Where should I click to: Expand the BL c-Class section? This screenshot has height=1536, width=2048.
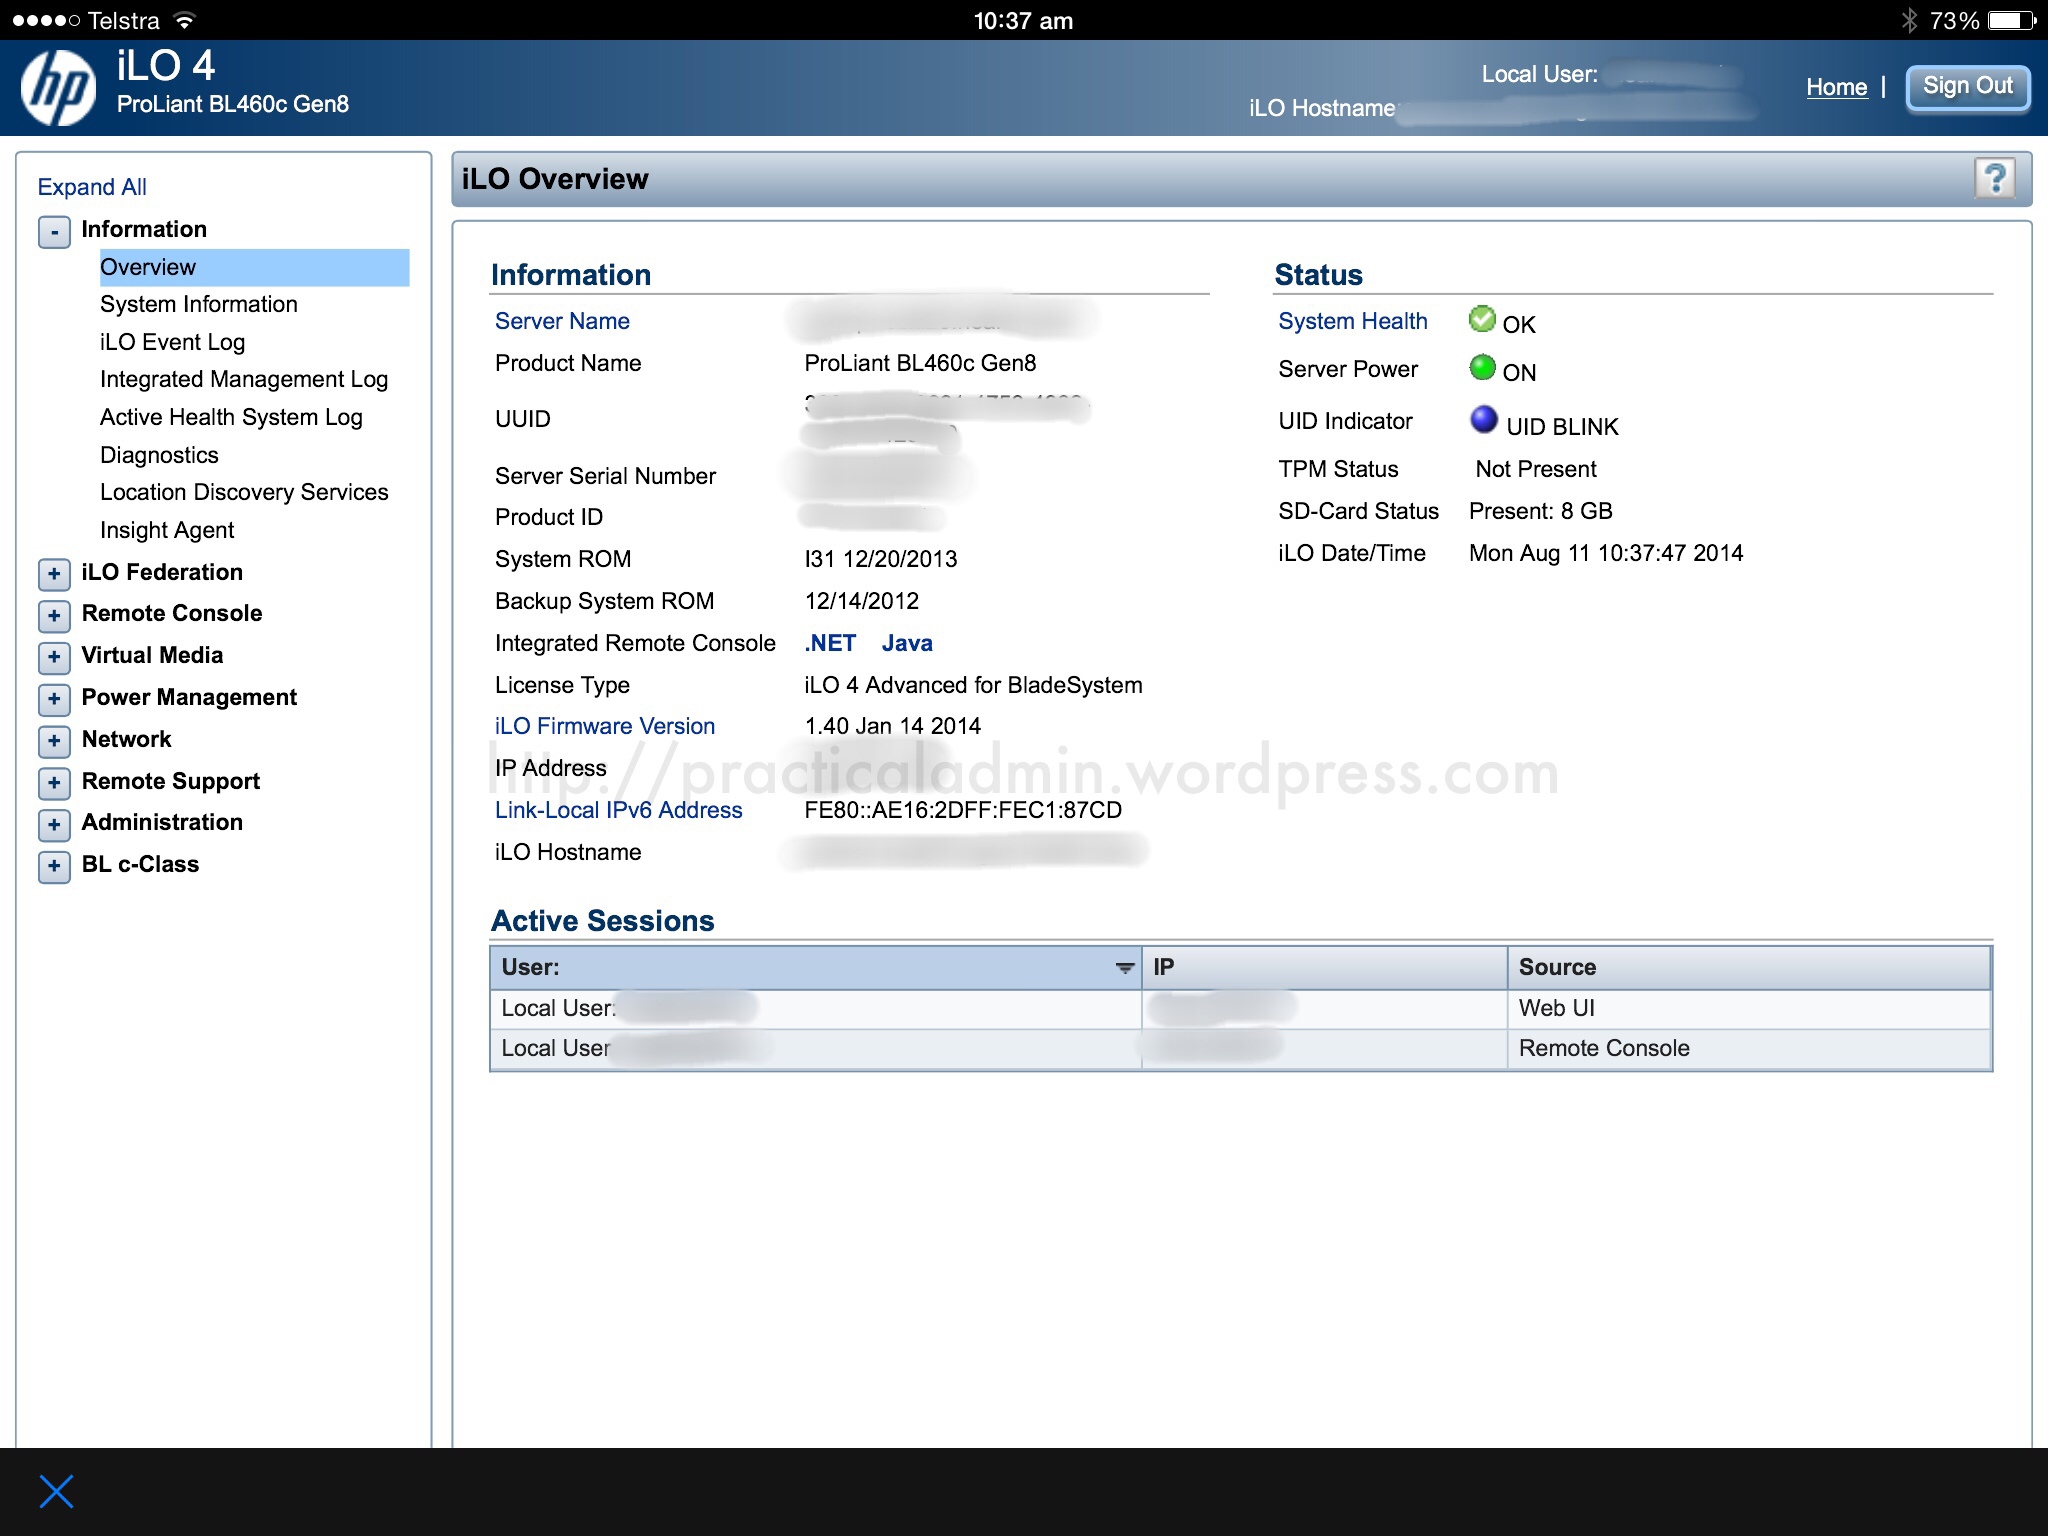[54, 866]
